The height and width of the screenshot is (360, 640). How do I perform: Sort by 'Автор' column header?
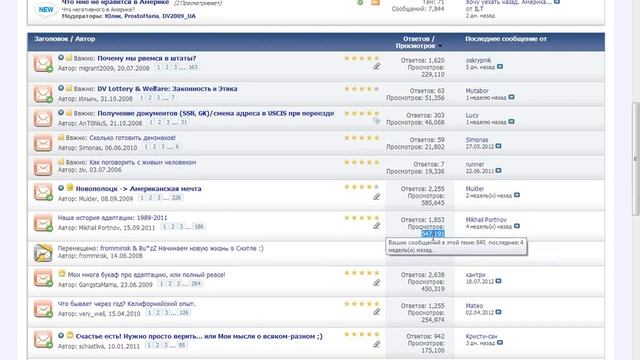(85, 39)
